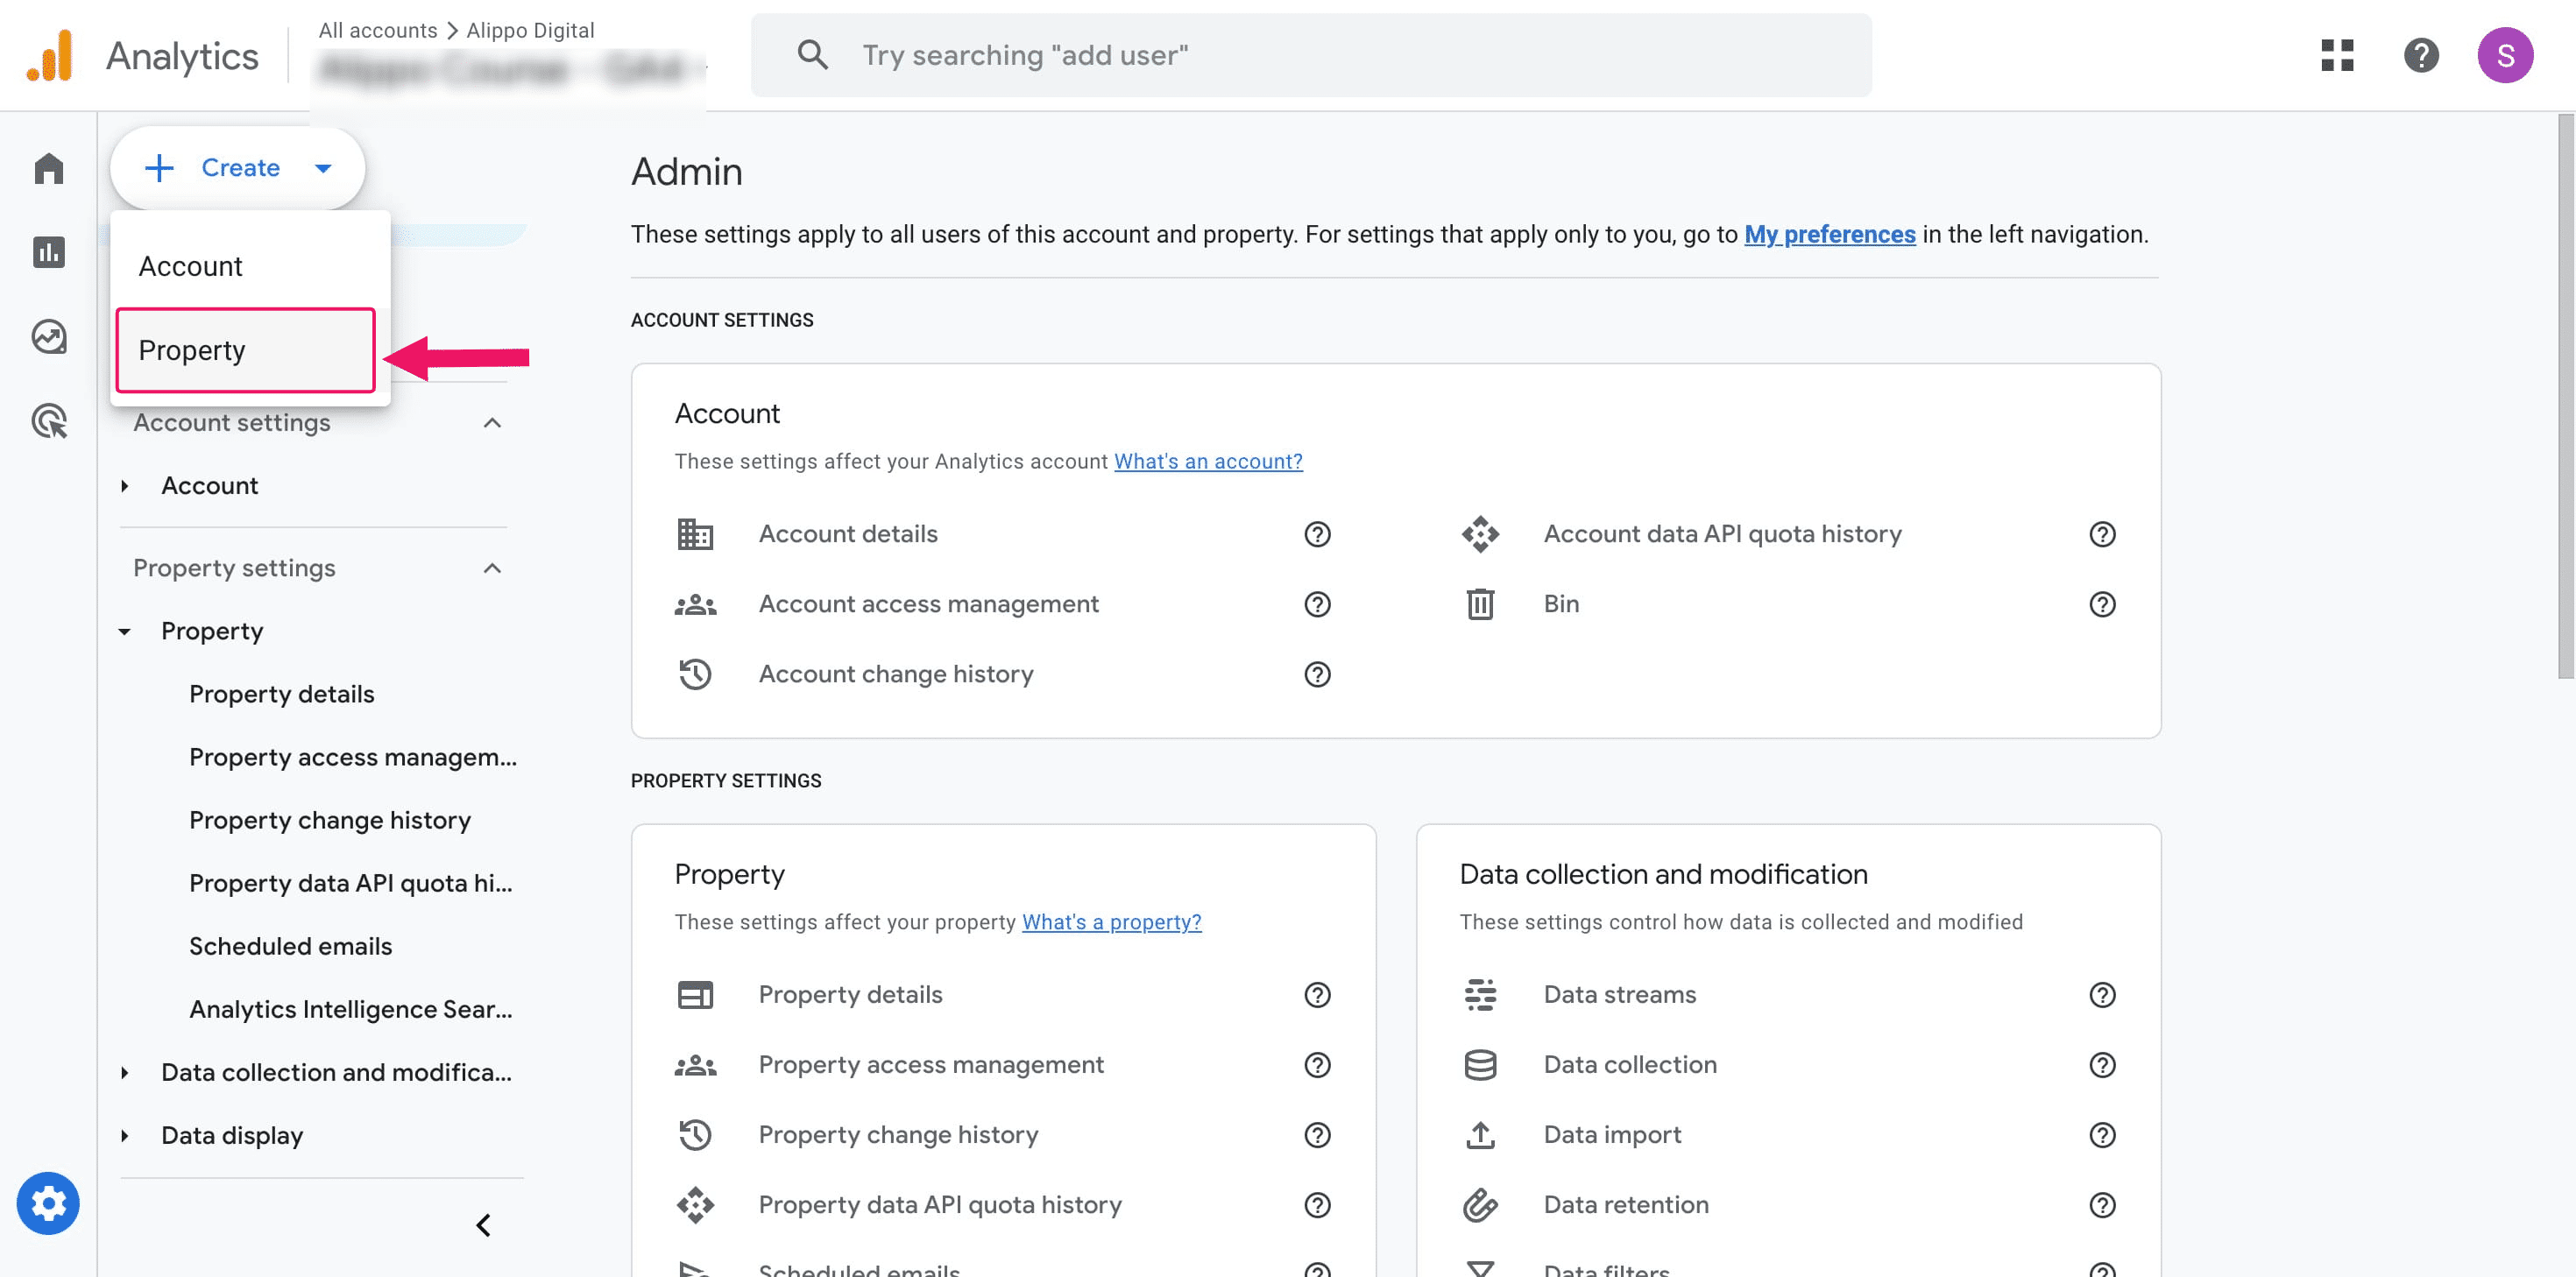Open the Reports bar chart icon
Viewport: 2576px width, 1277px height.
pyautogui.click(x=48, y=252)
